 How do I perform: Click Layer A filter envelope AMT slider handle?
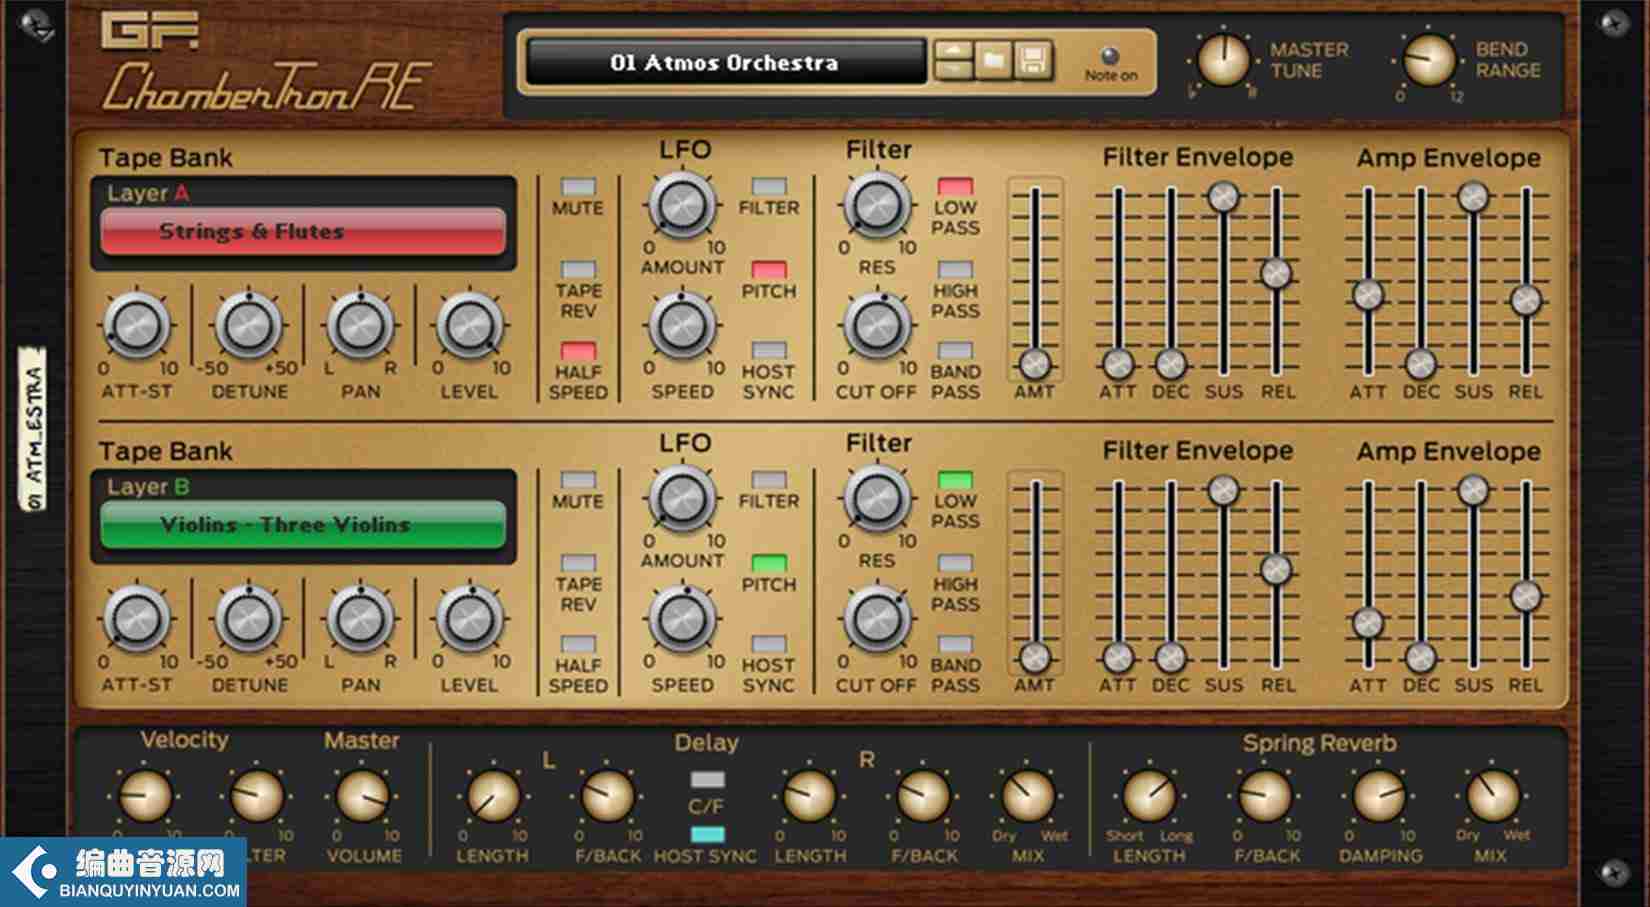click(x=1035, y=364)
